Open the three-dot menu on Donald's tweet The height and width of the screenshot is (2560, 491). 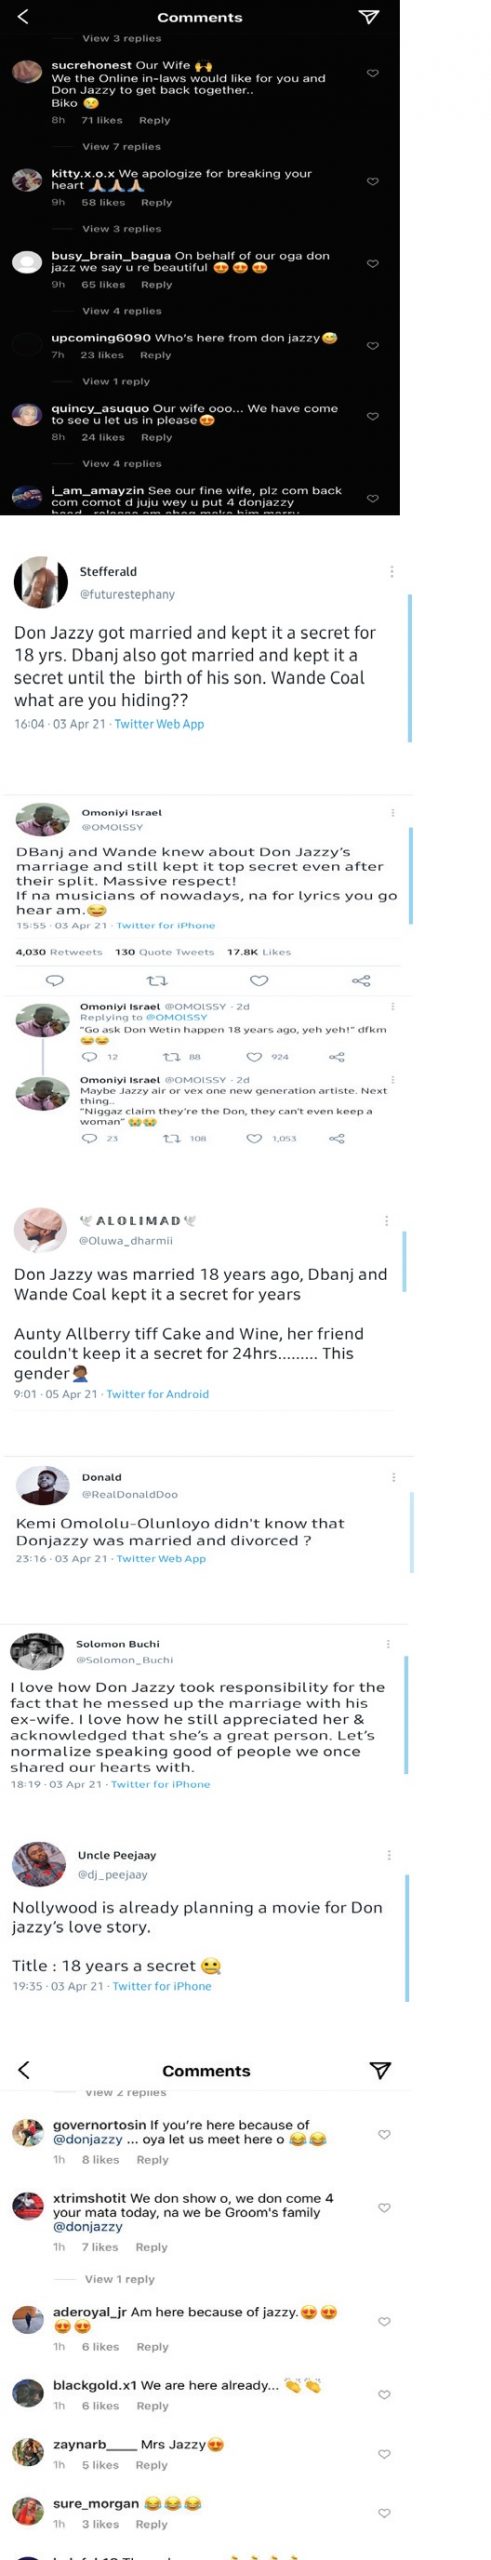tap(393, 1477)
